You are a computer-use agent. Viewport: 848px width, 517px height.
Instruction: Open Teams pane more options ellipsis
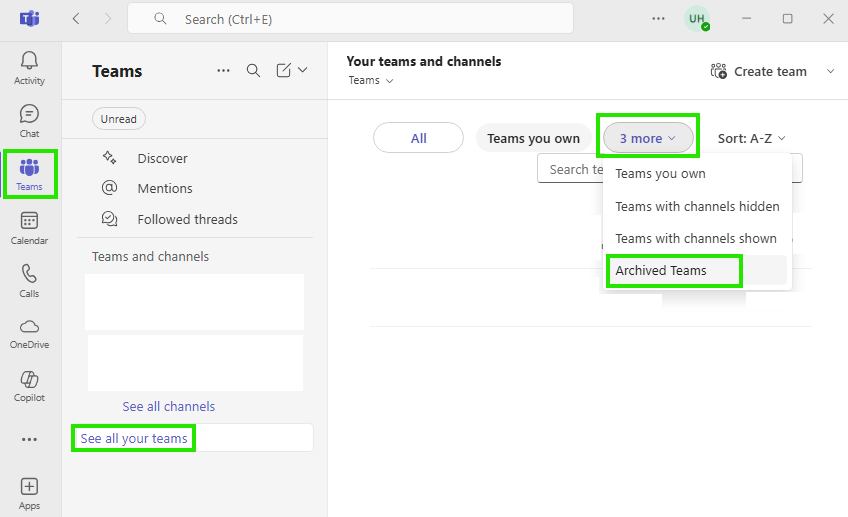[x=223, y=70]
